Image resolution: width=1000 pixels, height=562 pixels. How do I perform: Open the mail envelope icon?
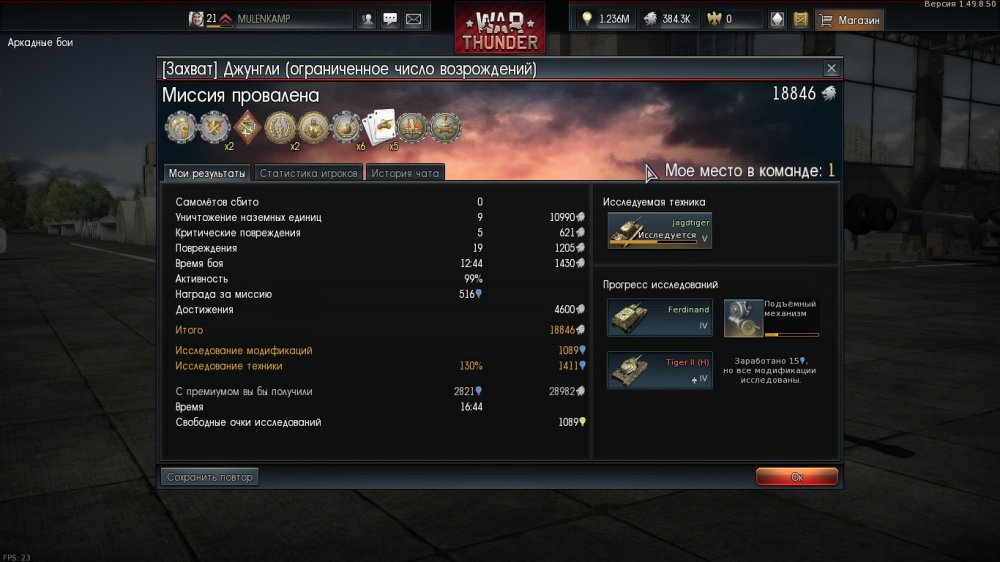[x=413, y=19]
